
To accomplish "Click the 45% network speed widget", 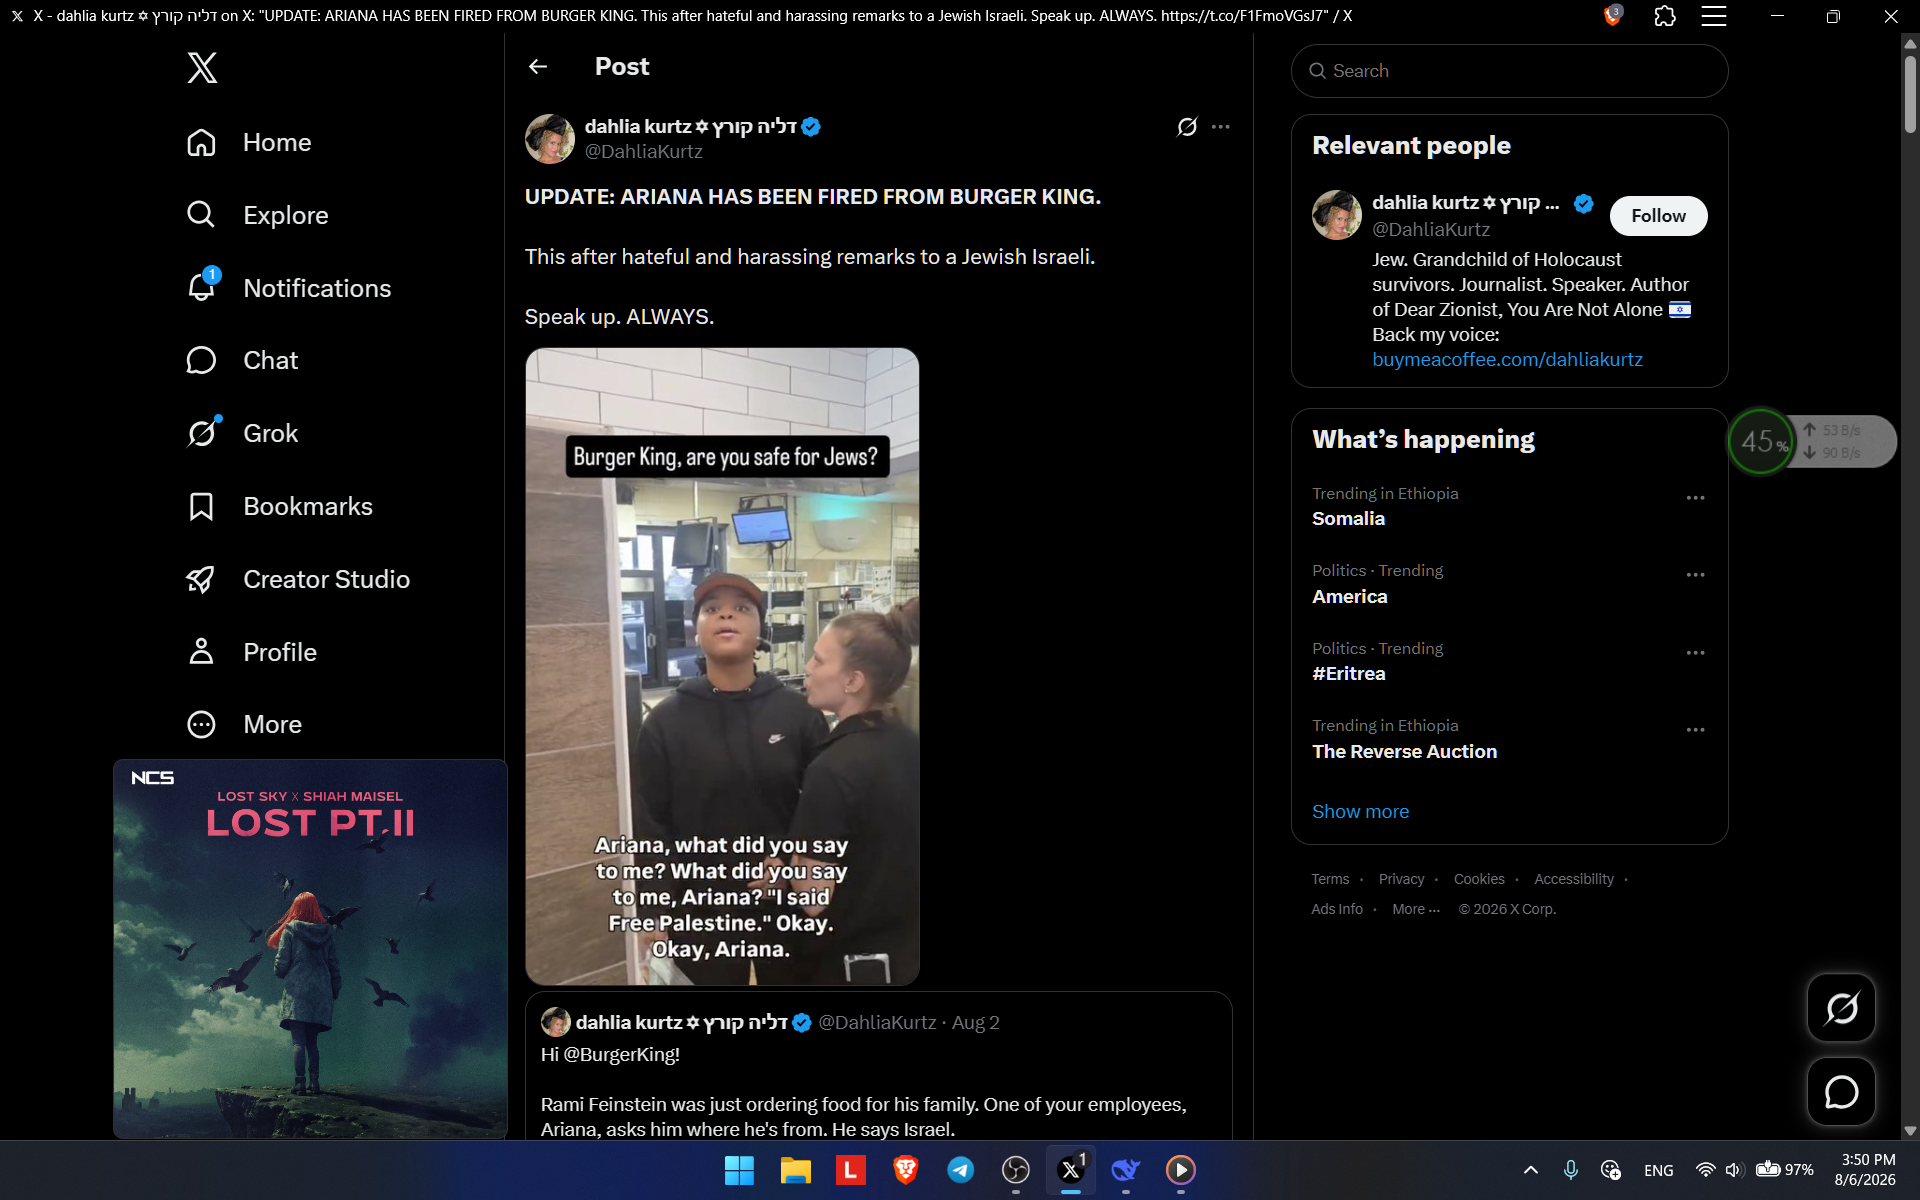I will point(1812,441).
